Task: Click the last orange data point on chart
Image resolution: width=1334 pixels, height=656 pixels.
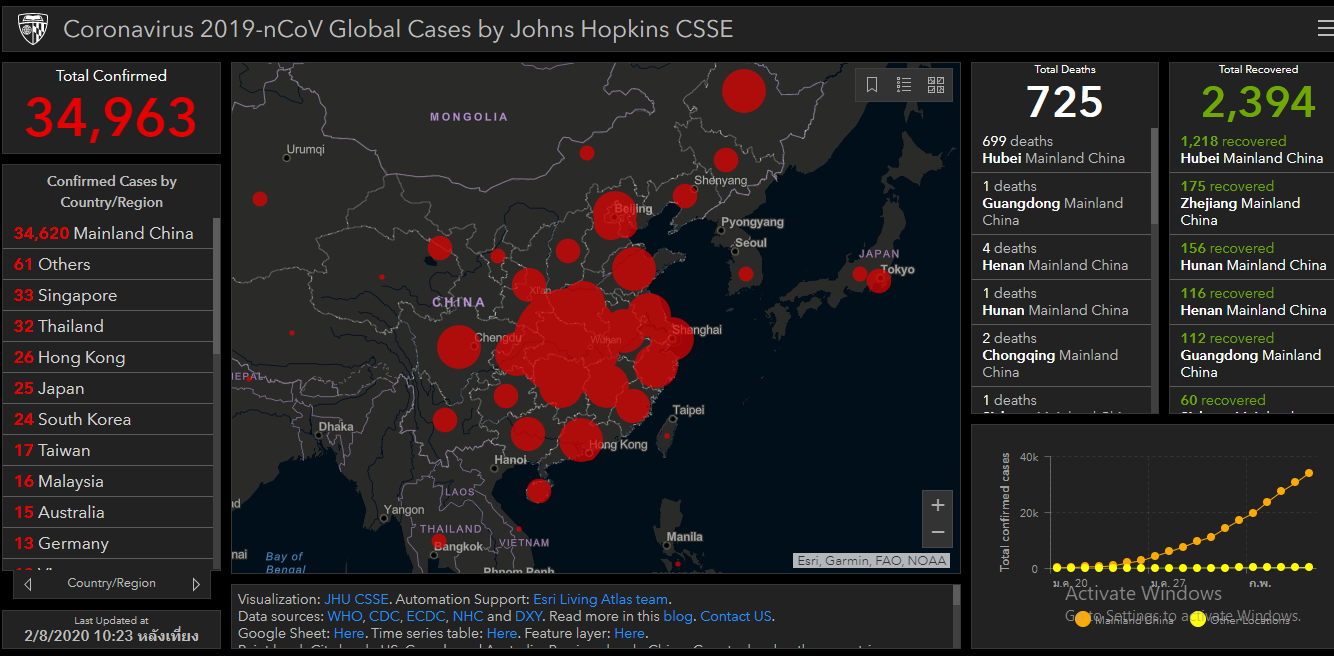Action: 1309,474
